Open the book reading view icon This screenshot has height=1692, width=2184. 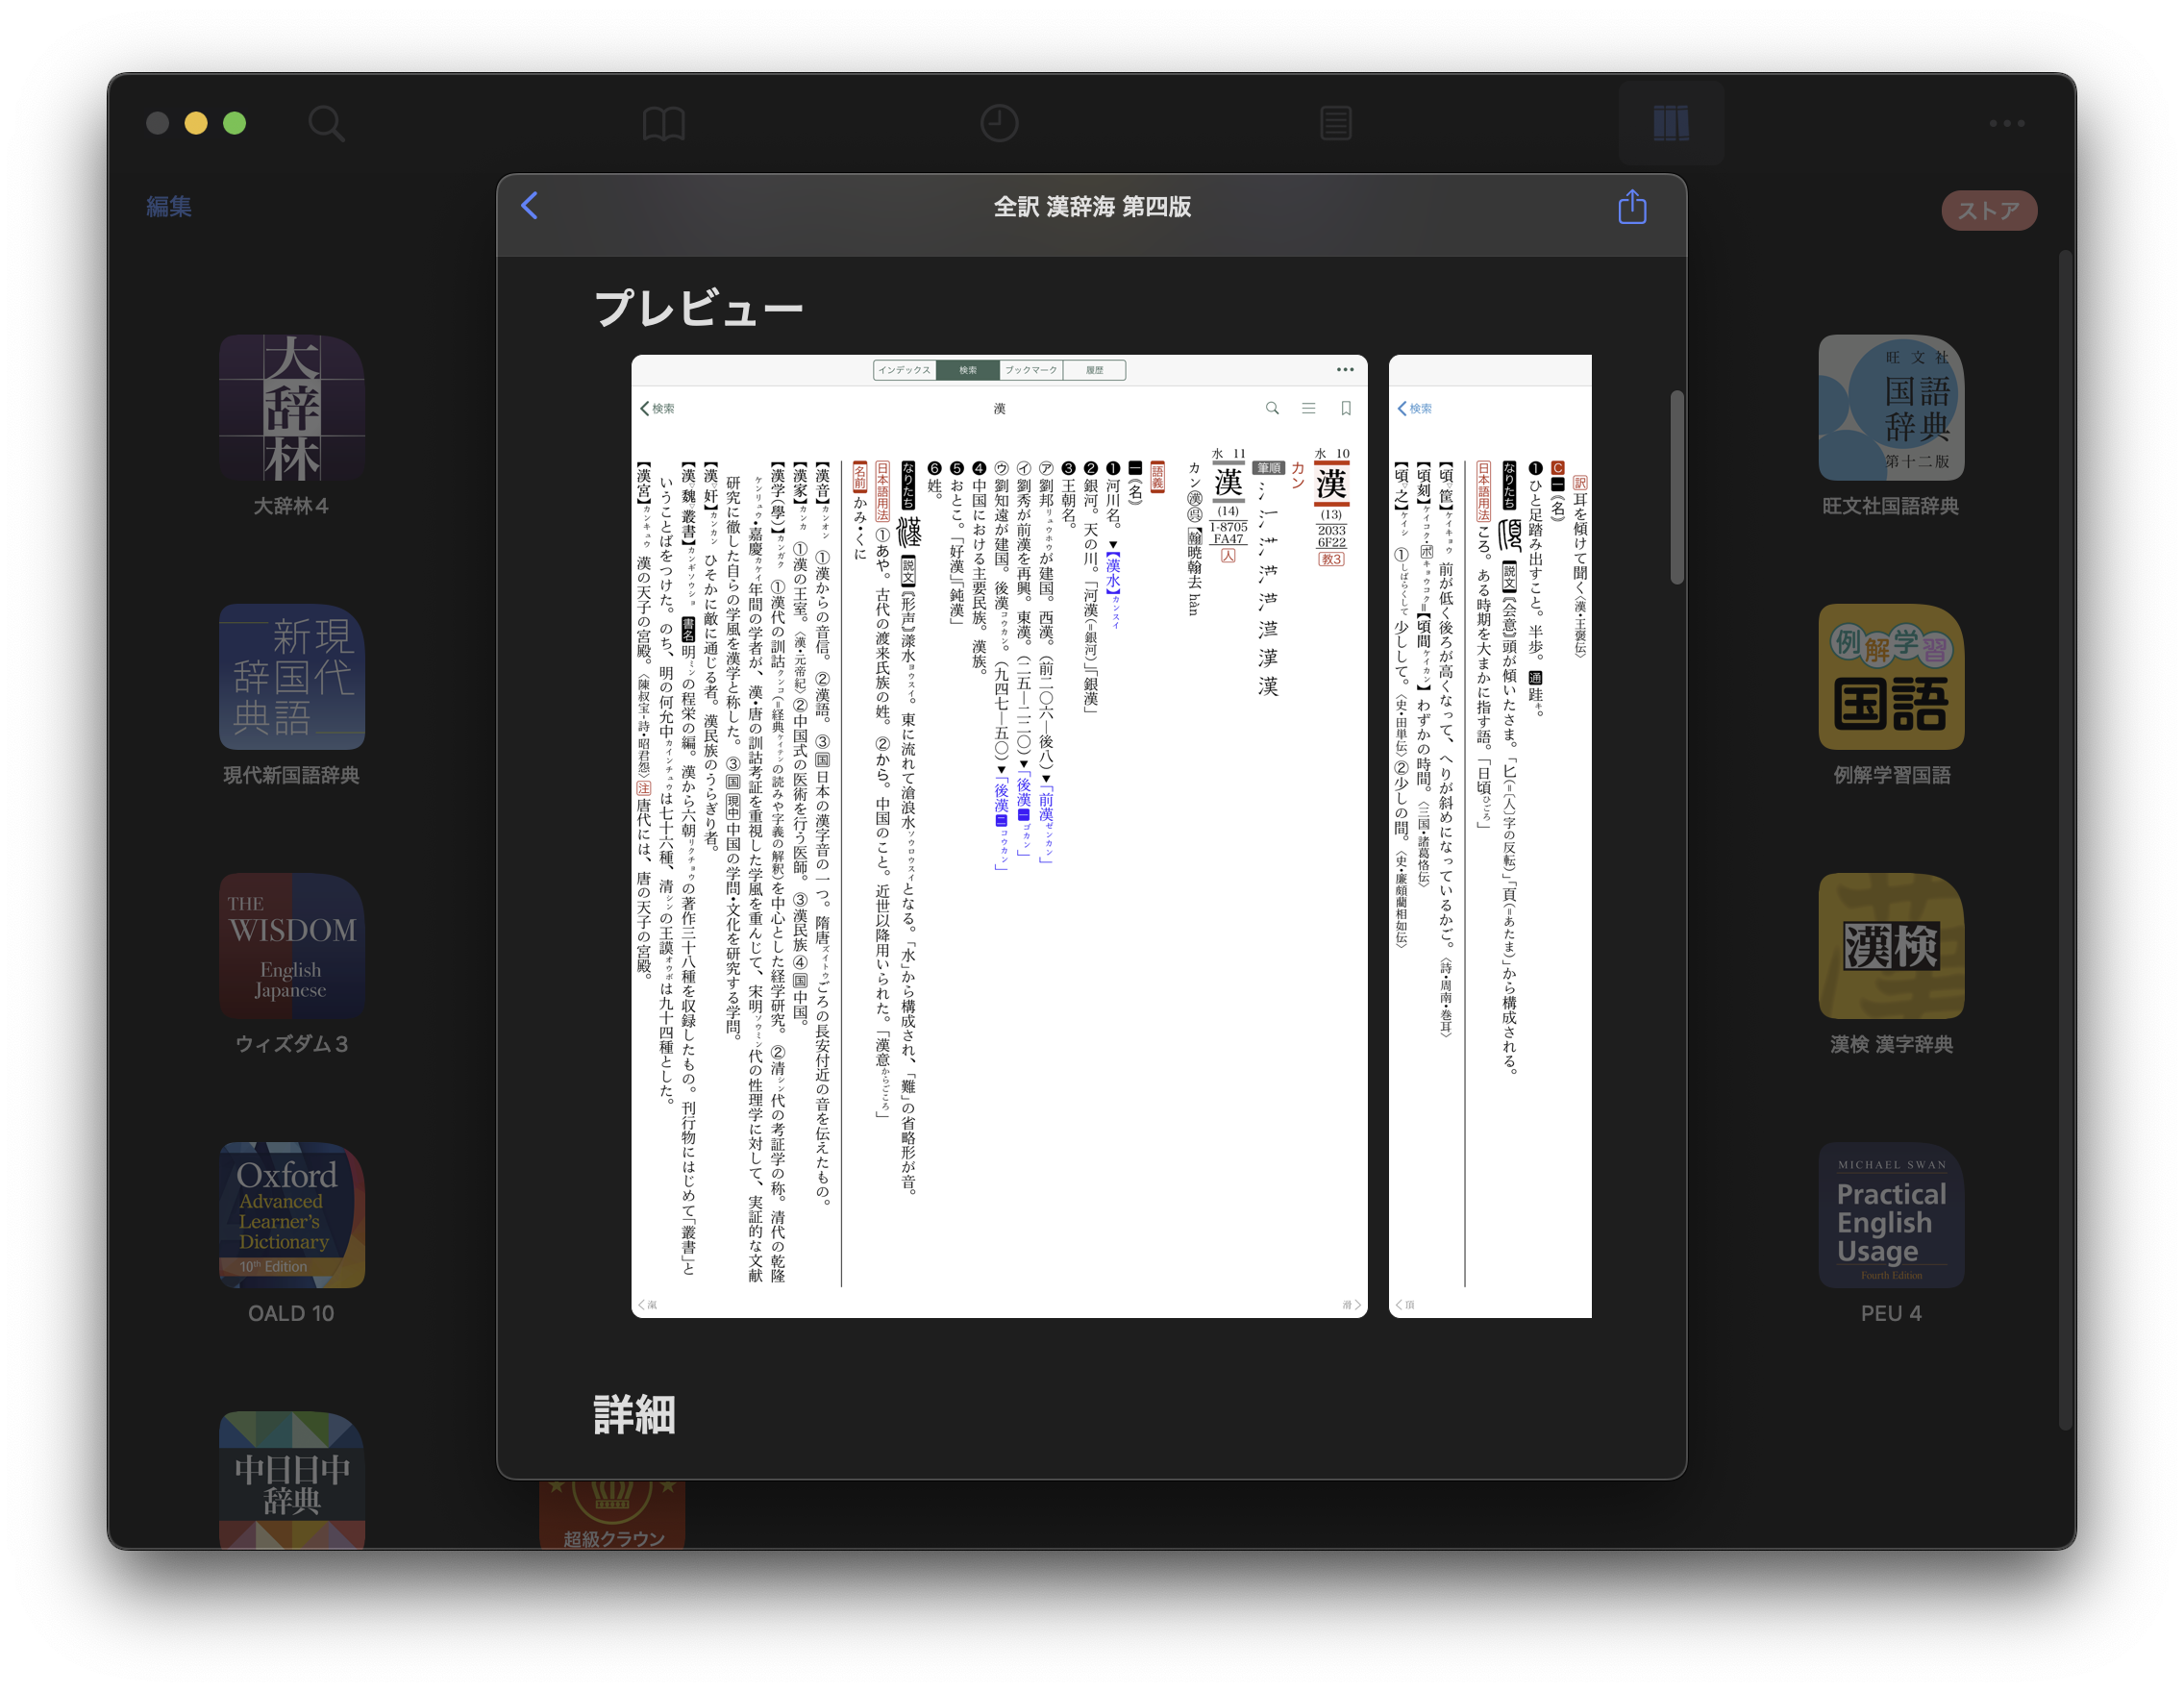(x=663, y=124)
